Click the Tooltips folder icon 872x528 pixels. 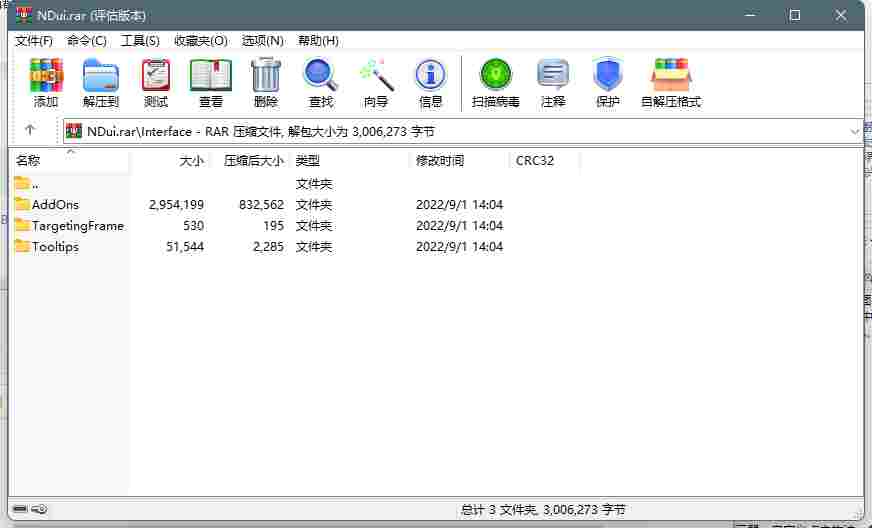pyautogui.click(x=22, y=246)
